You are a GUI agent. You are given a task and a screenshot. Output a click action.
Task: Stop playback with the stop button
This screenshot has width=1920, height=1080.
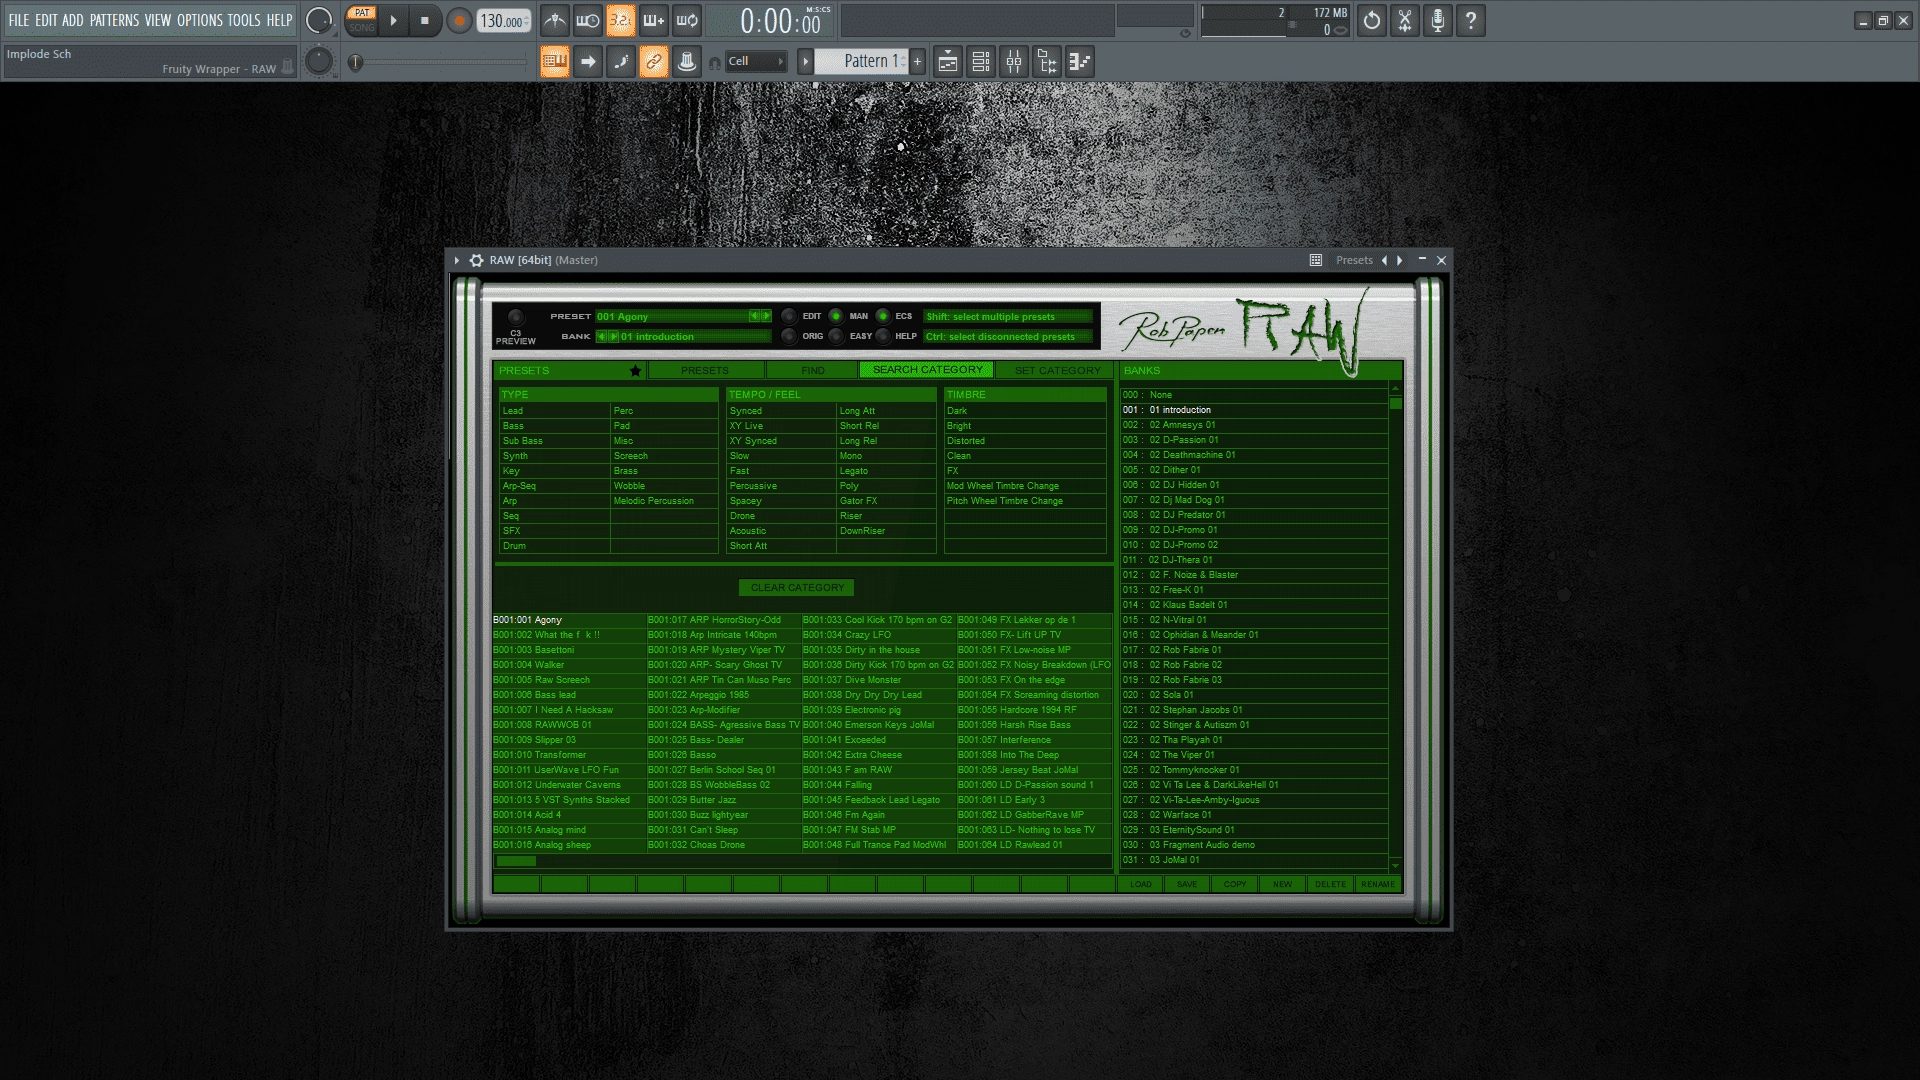click(x=425, y=21)
